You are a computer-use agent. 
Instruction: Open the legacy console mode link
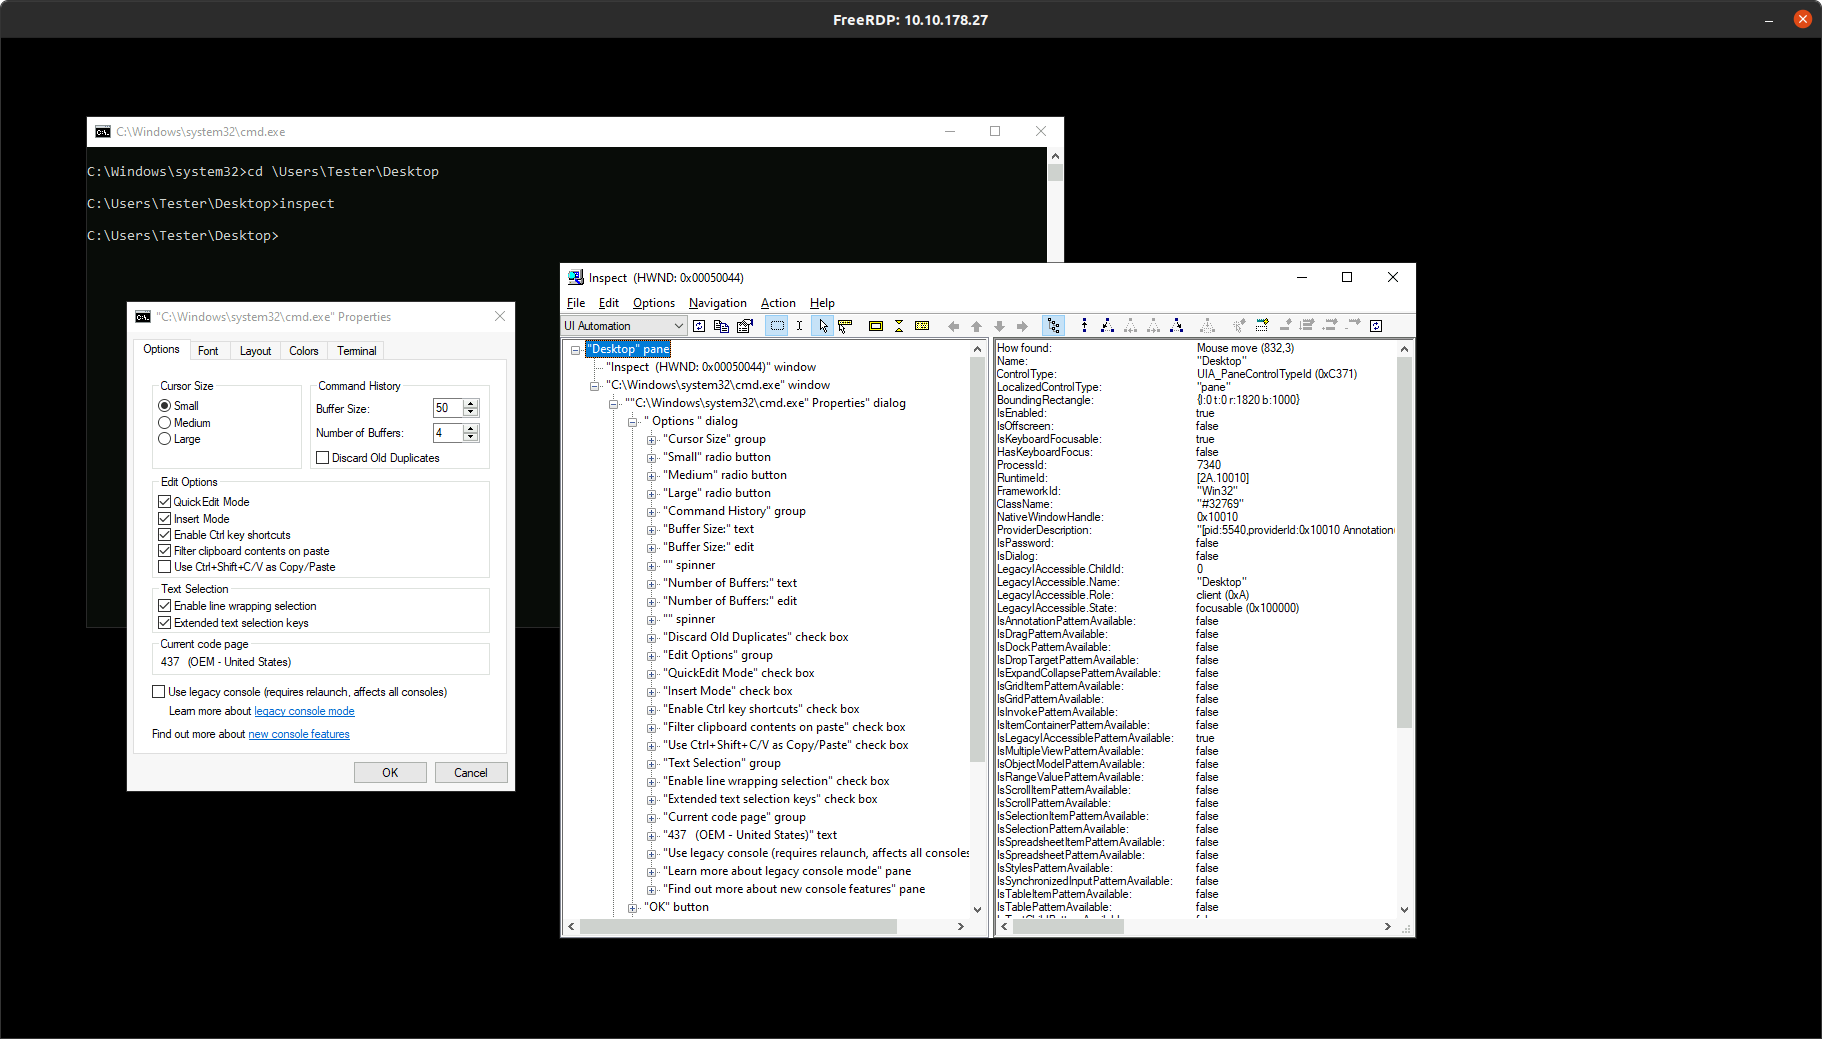click(x=304, y=712)
